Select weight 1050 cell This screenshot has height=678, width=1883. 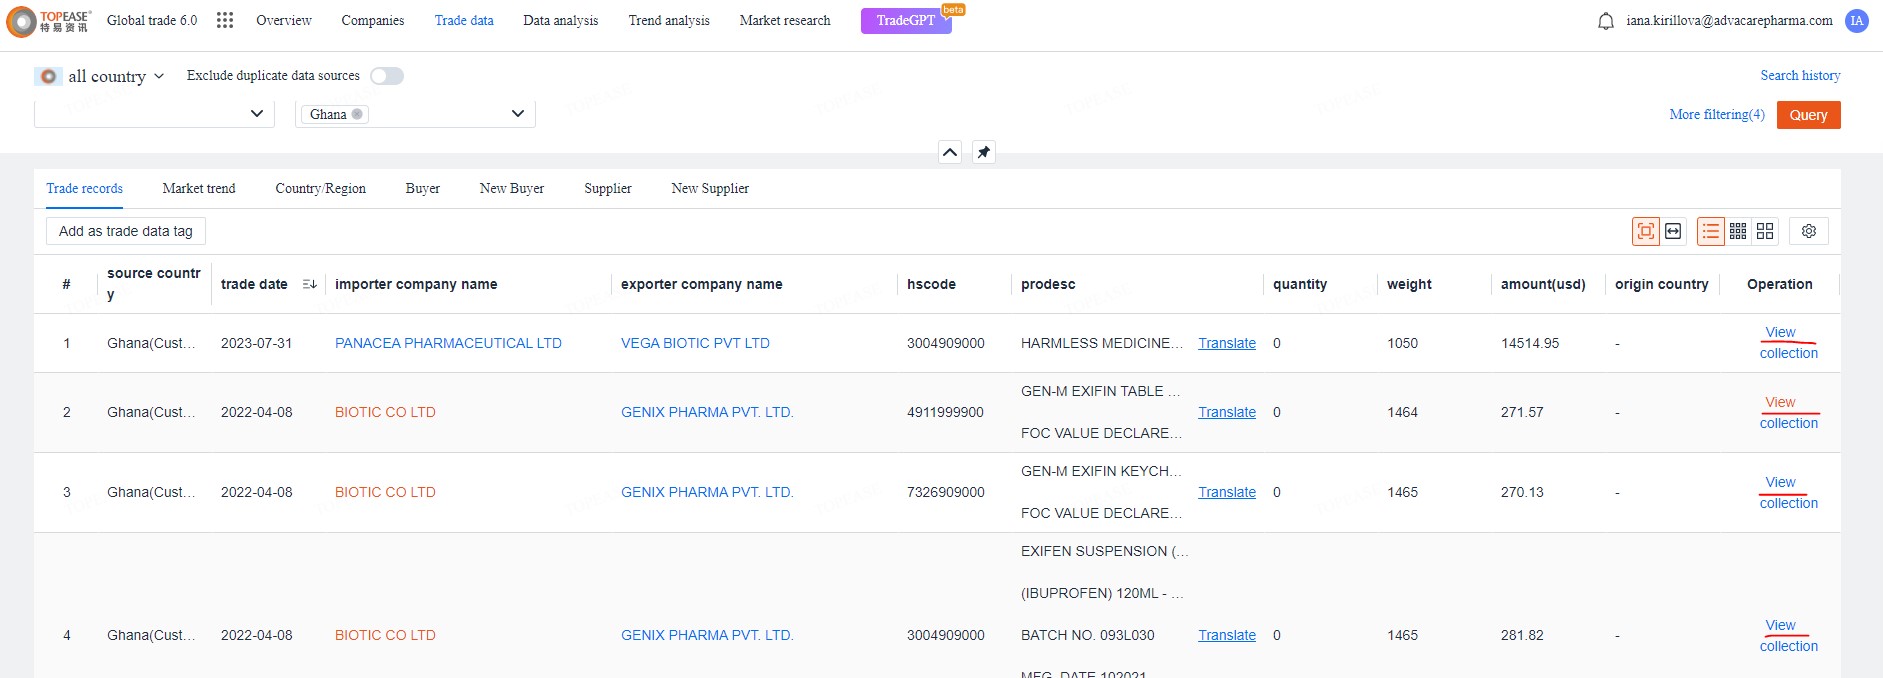[1402, 343]
